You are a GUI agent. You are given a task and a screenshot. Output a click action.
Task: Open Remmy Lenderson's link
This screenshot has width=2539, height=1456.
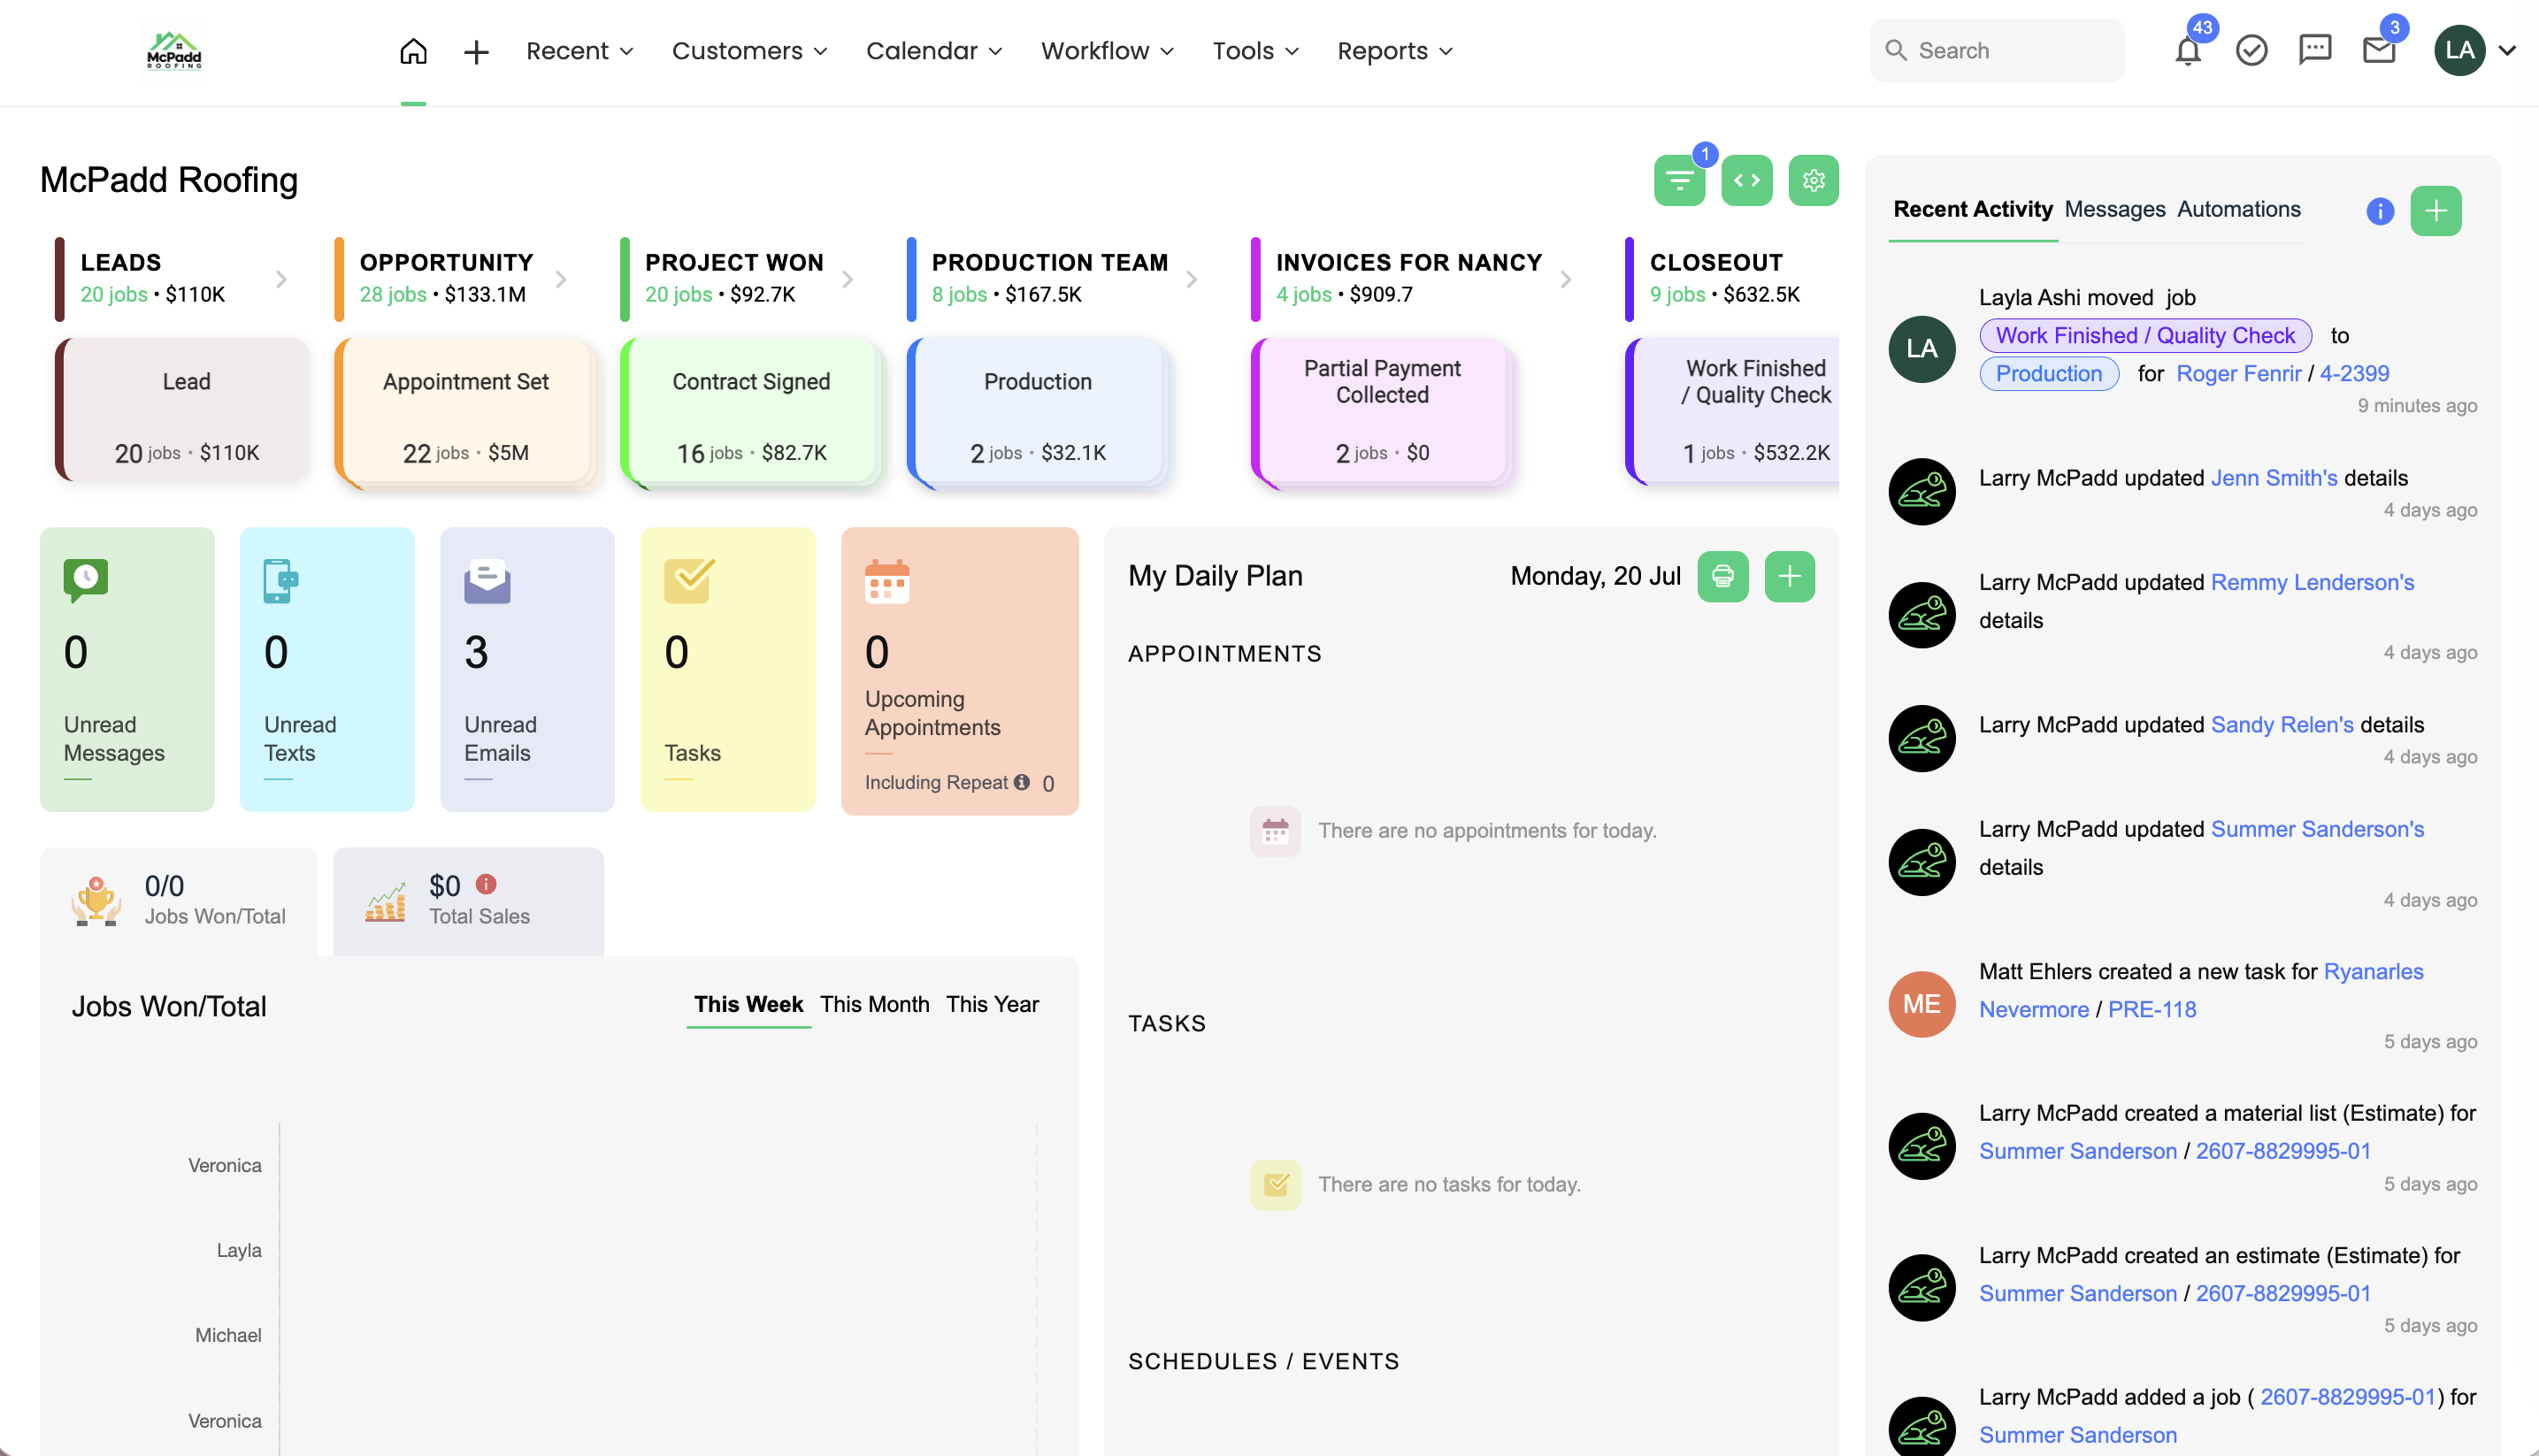(2312, 582)
